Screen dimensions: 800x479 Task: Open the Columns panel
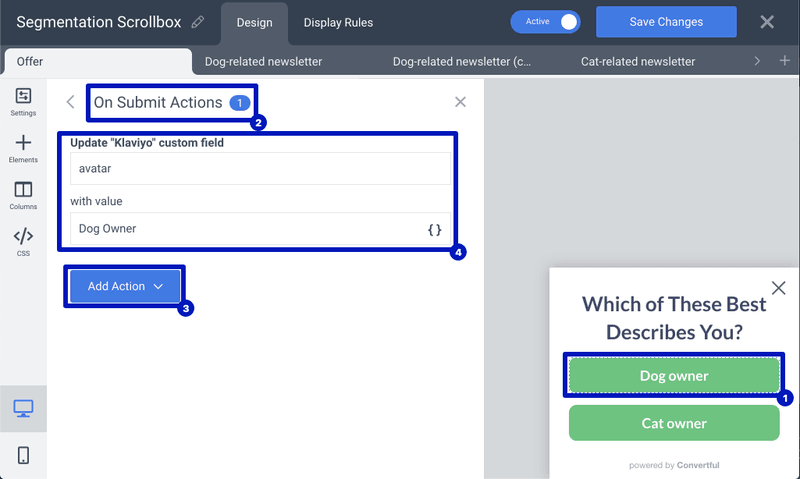point(23,195)
